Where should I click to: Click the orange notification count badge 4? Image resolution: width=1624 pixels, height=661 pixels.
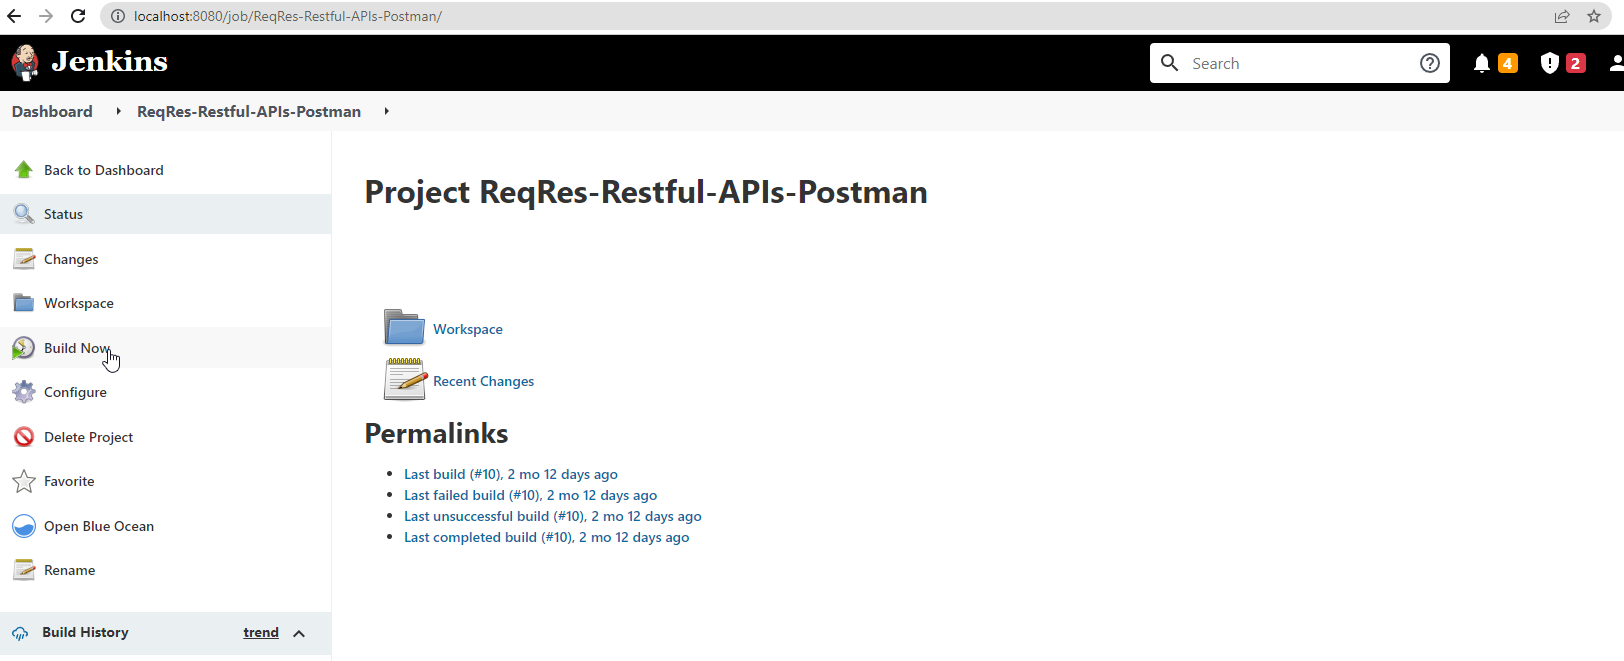pos(1508,63)
